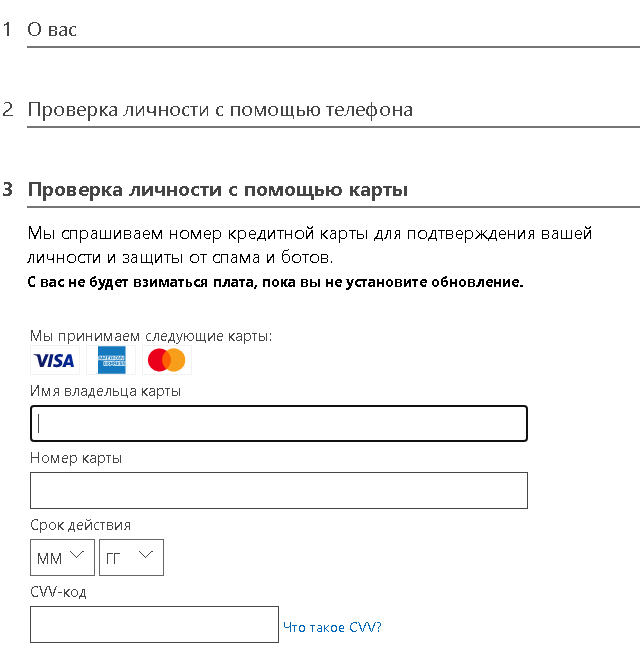The width and height of the screenshot is (640, 652).
Task: Open the ММ expiration month dropdown
Action: pos(62,557)
